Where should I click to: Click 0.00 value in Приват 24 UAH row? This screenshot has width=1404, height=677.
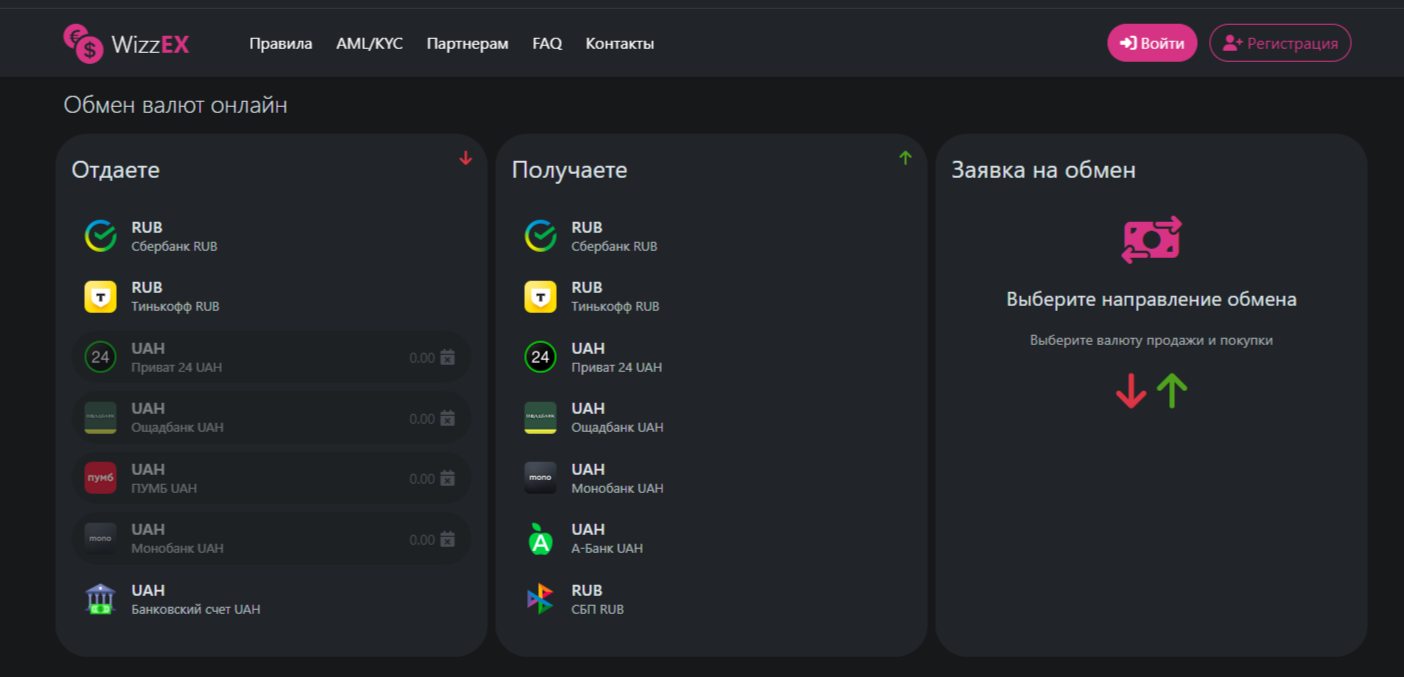click(422, 358)
